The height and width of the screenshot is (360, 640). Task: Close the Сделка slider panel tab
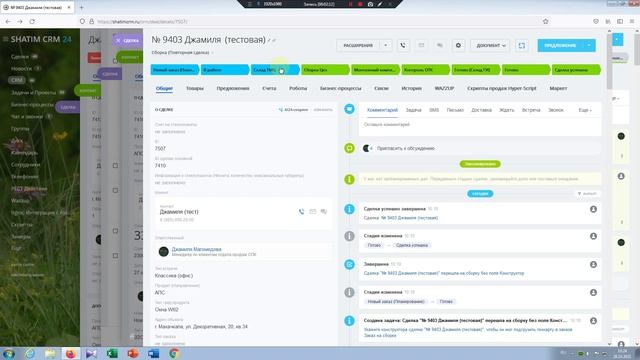click(118, 40)
